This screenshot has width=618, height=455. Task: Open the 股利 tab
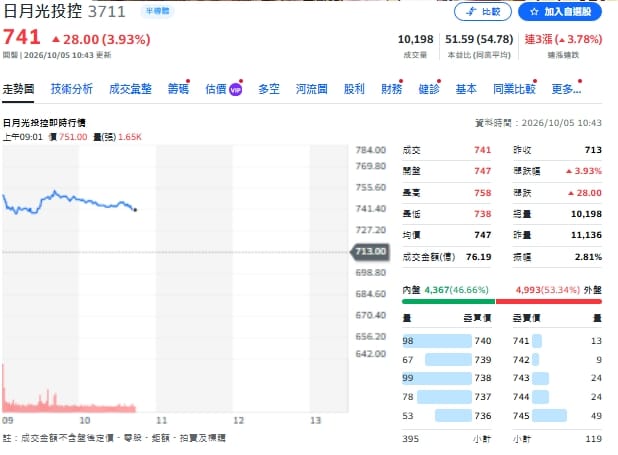(x=354, y=89)
